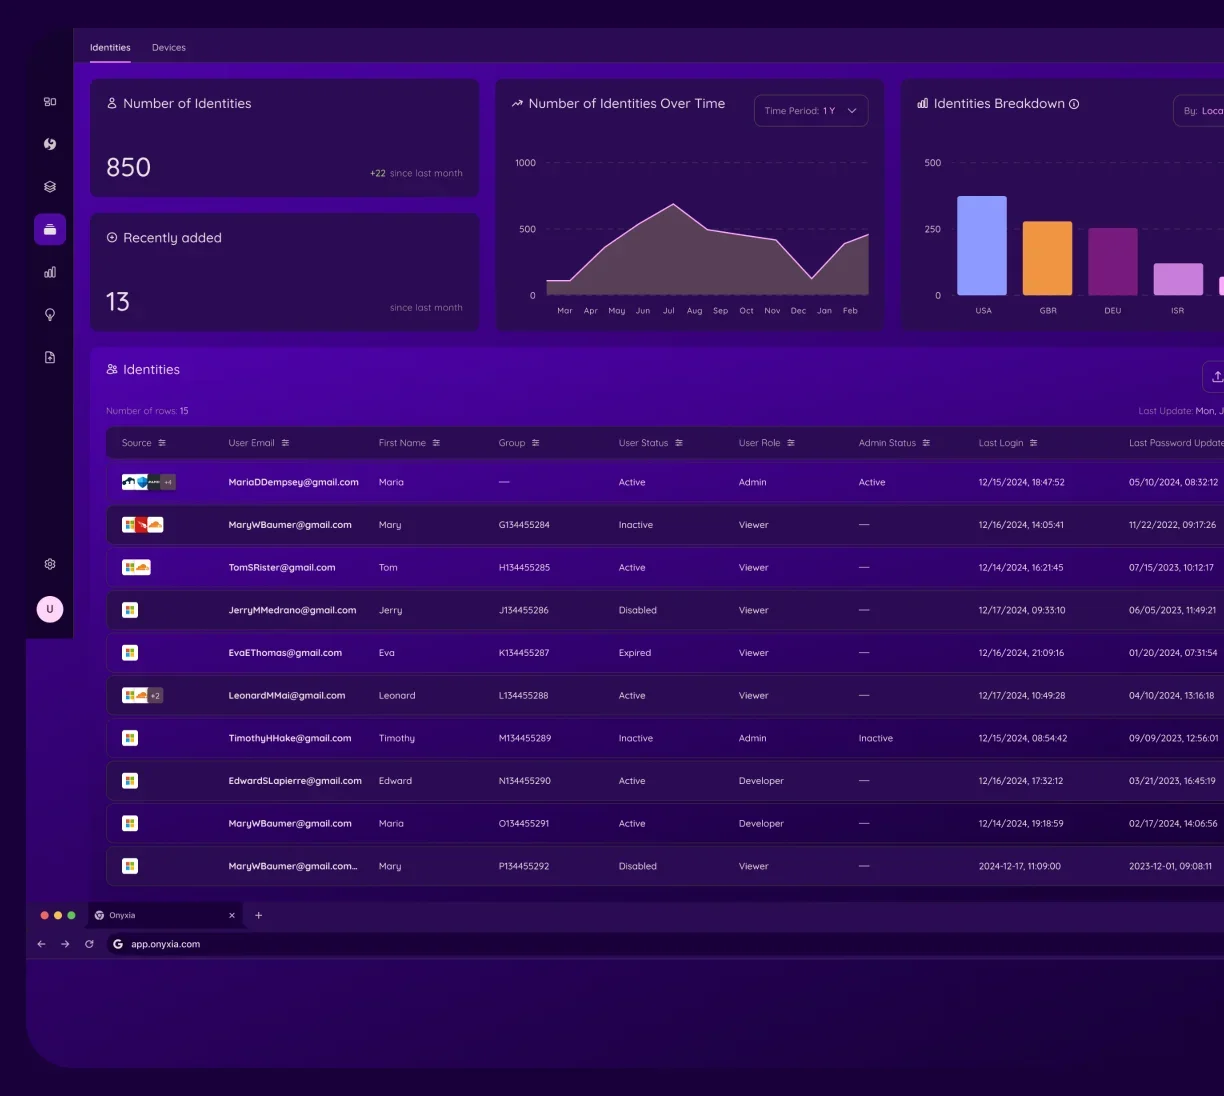Switch to the Devices tab
Image resolution: width=1224 pixels, height=1096 pixels.
click(x=169, y=48)
